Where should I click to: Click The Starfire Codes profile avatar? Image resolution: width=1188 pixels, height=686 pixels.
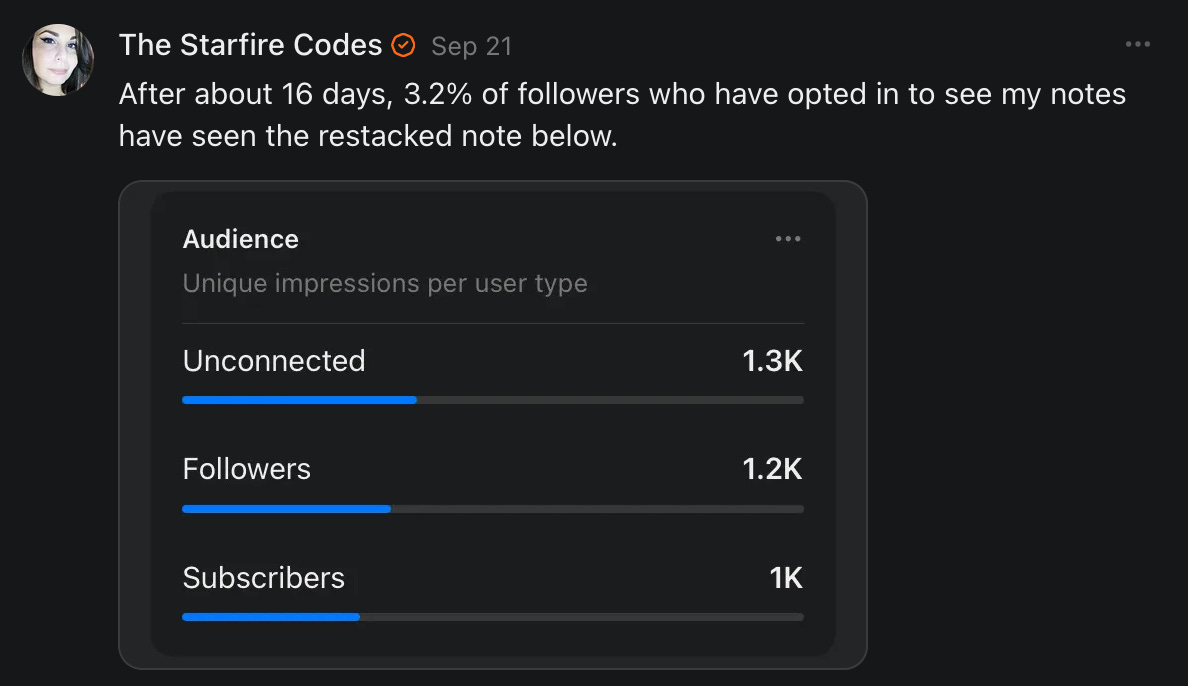(58, 60)
